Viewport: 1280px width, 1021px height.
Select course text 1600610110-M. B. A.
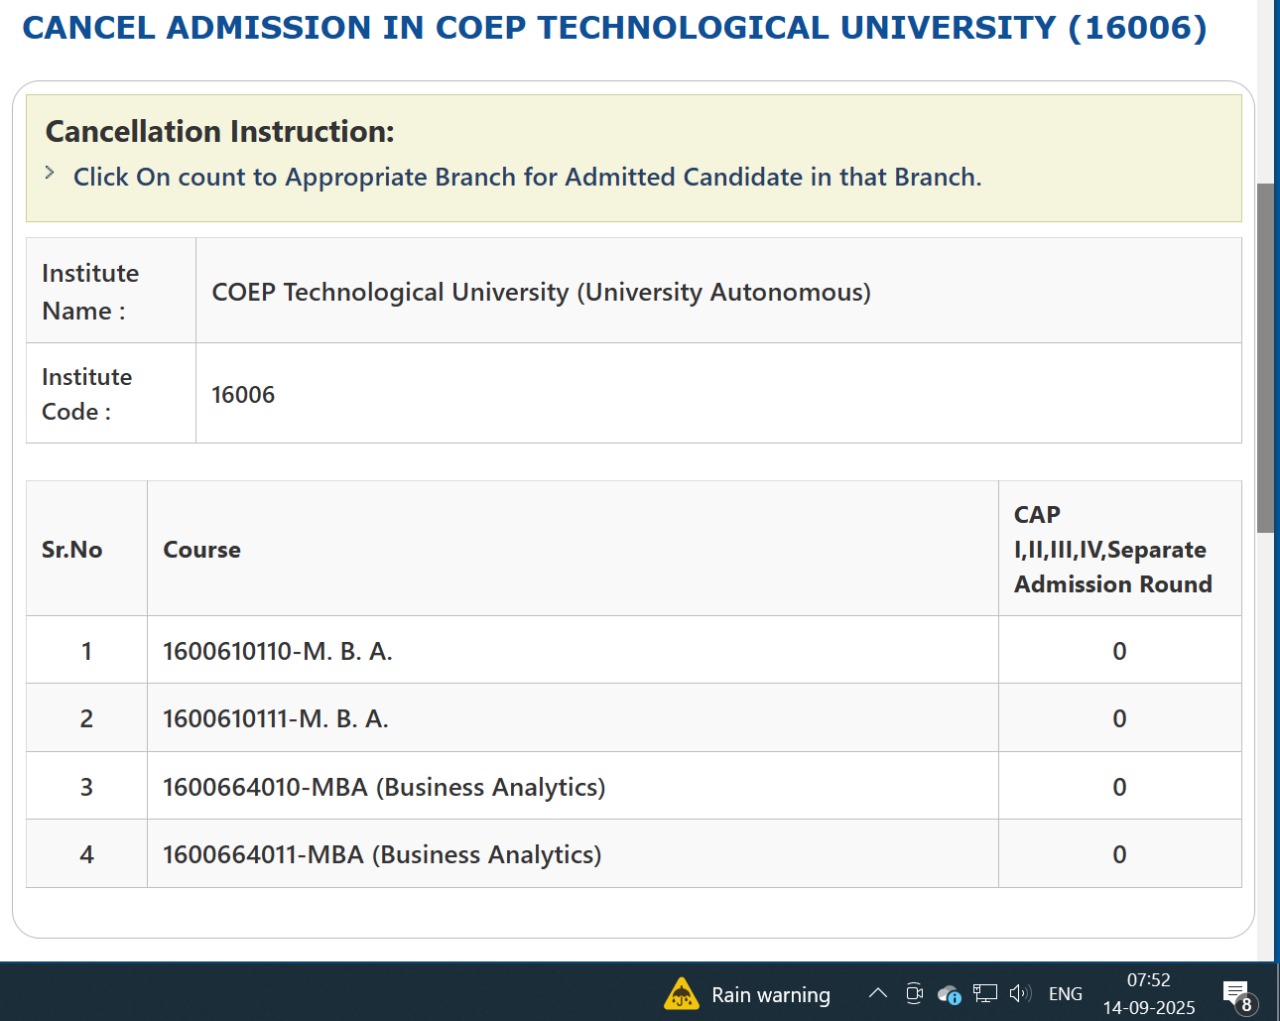277,651
